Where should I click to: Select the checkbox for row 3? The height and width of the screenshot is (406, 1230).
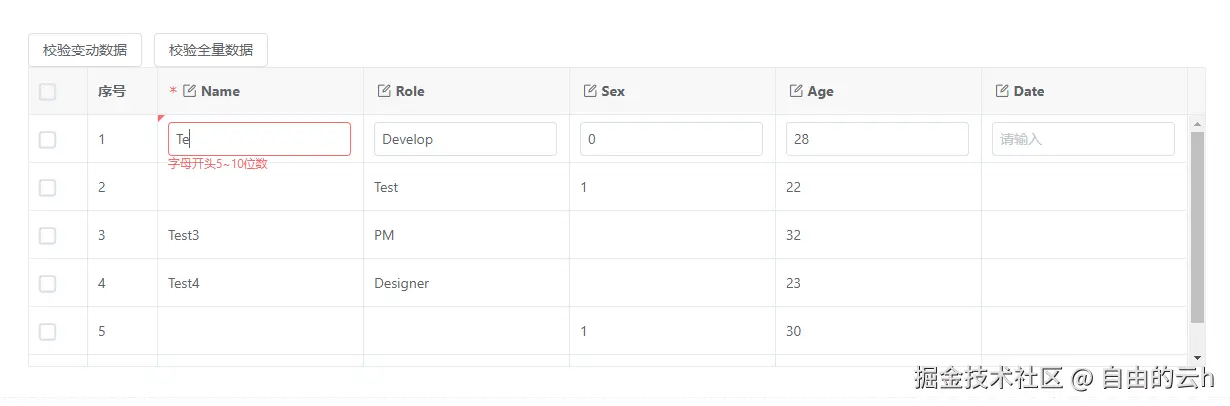48,236
